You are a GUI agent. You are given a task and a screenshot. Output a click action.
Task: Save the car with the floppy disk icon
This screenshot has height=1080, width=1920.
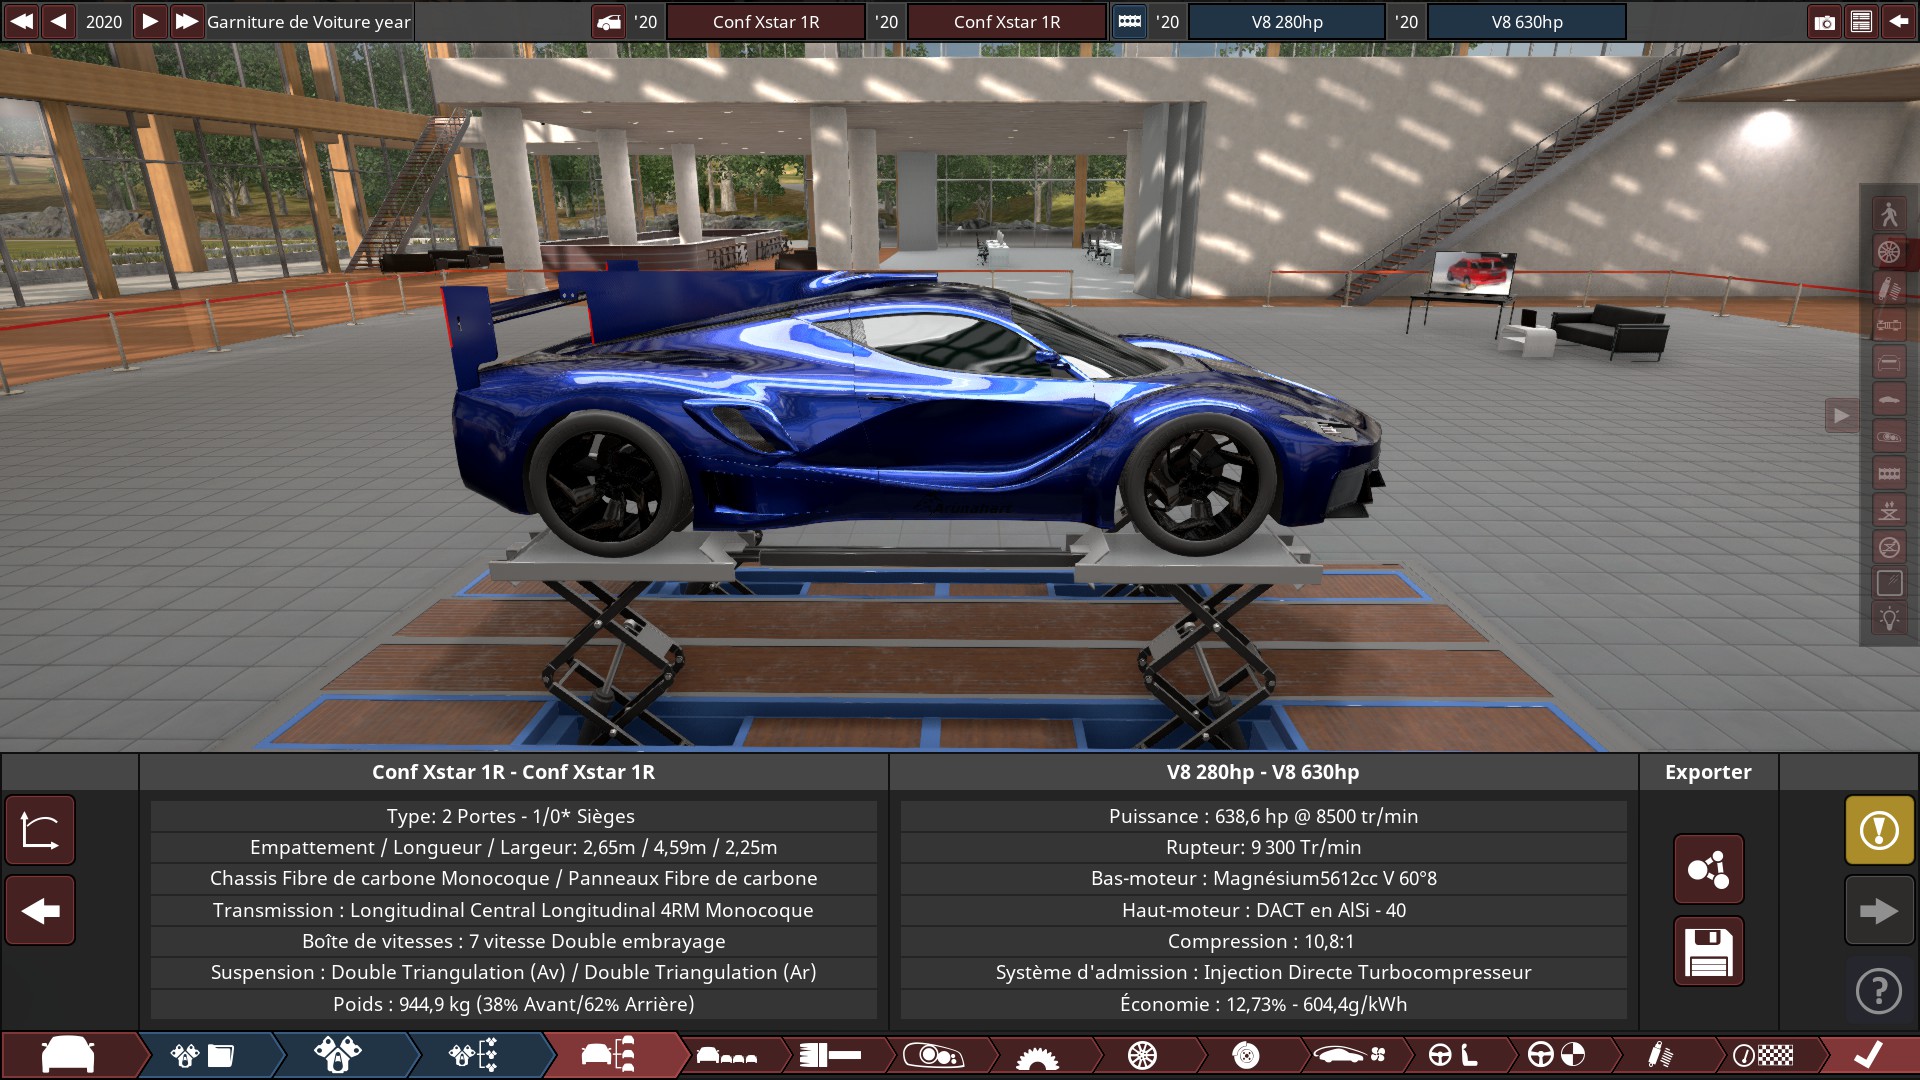pyautogui.click(x=1709, y=951)
